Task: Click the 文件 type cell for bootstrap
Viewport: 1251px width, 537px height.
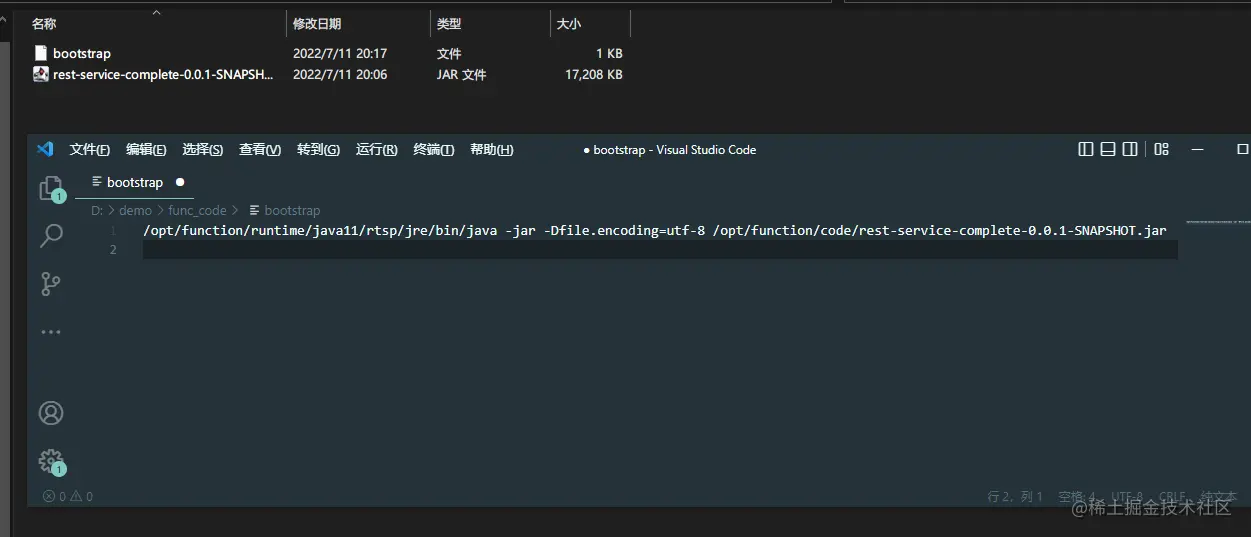Action: [x=449, y=53]
